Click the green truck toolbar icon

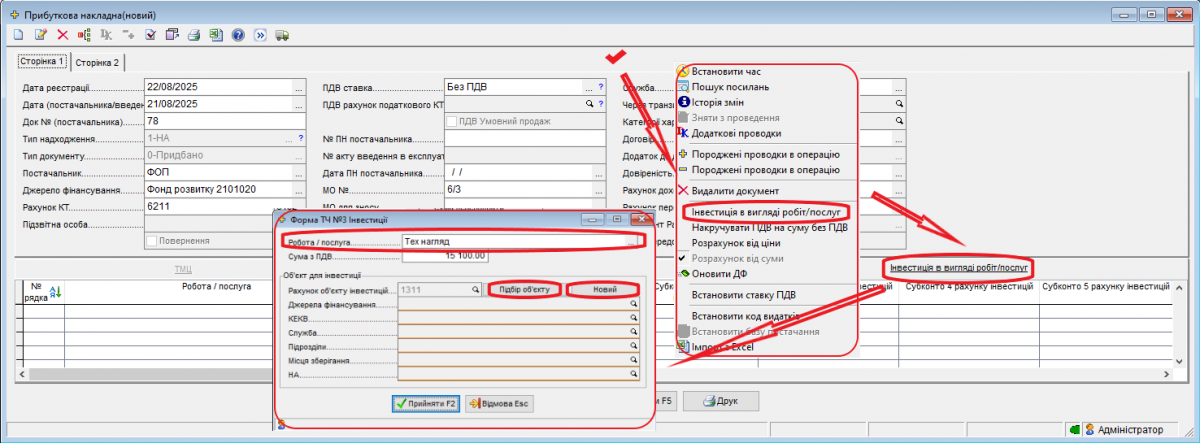pos(282,35)
